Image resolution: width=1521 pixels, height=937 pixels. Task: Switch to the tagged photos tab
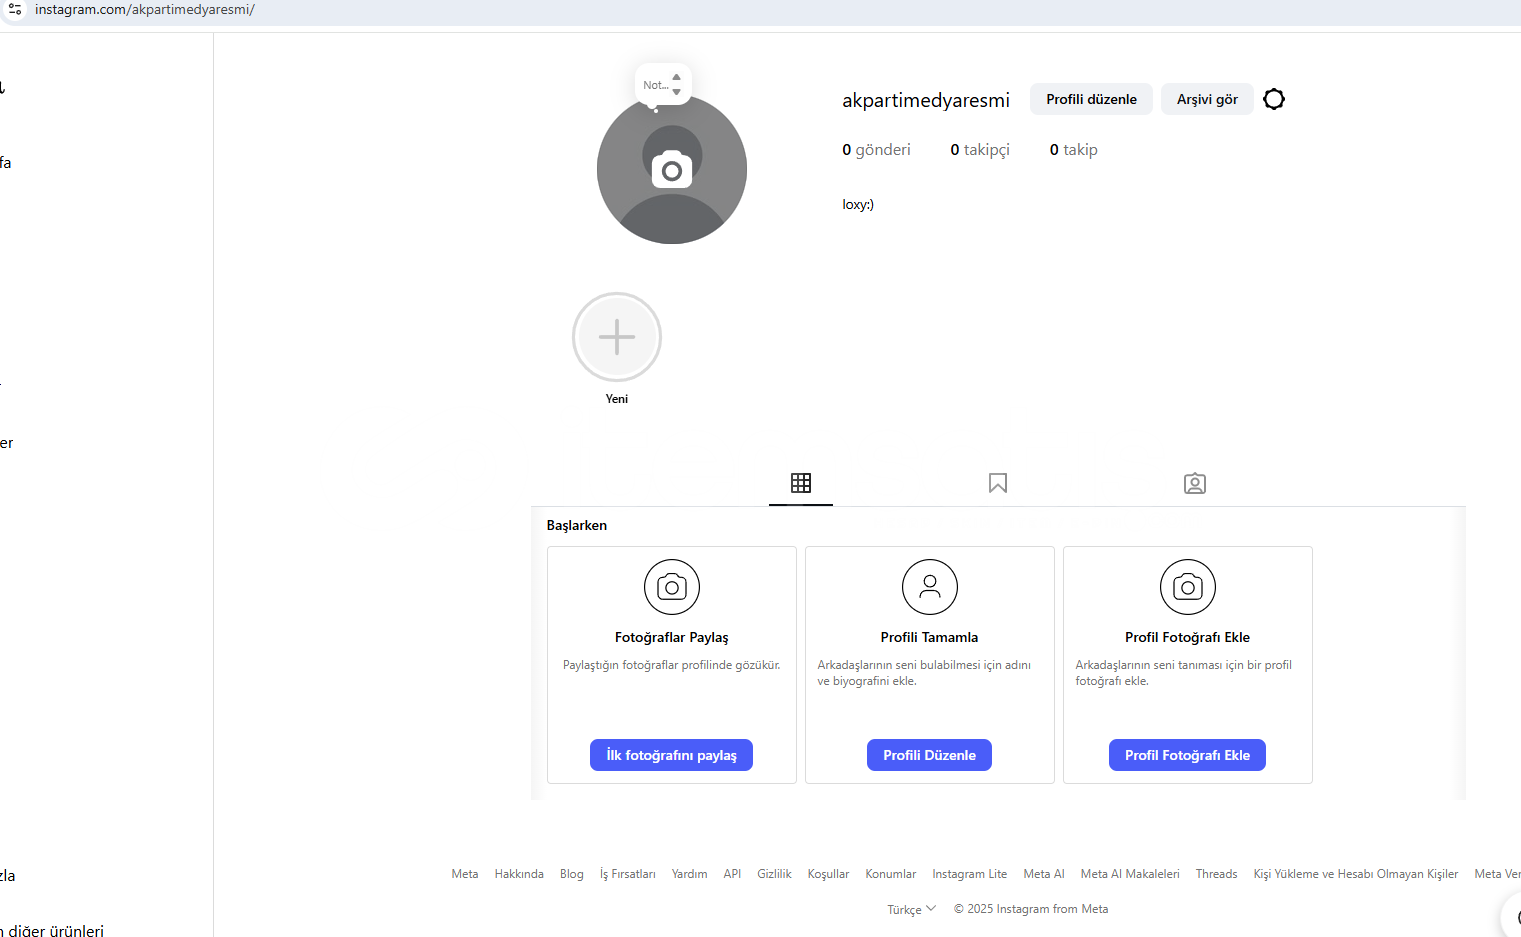point(1195,484)
